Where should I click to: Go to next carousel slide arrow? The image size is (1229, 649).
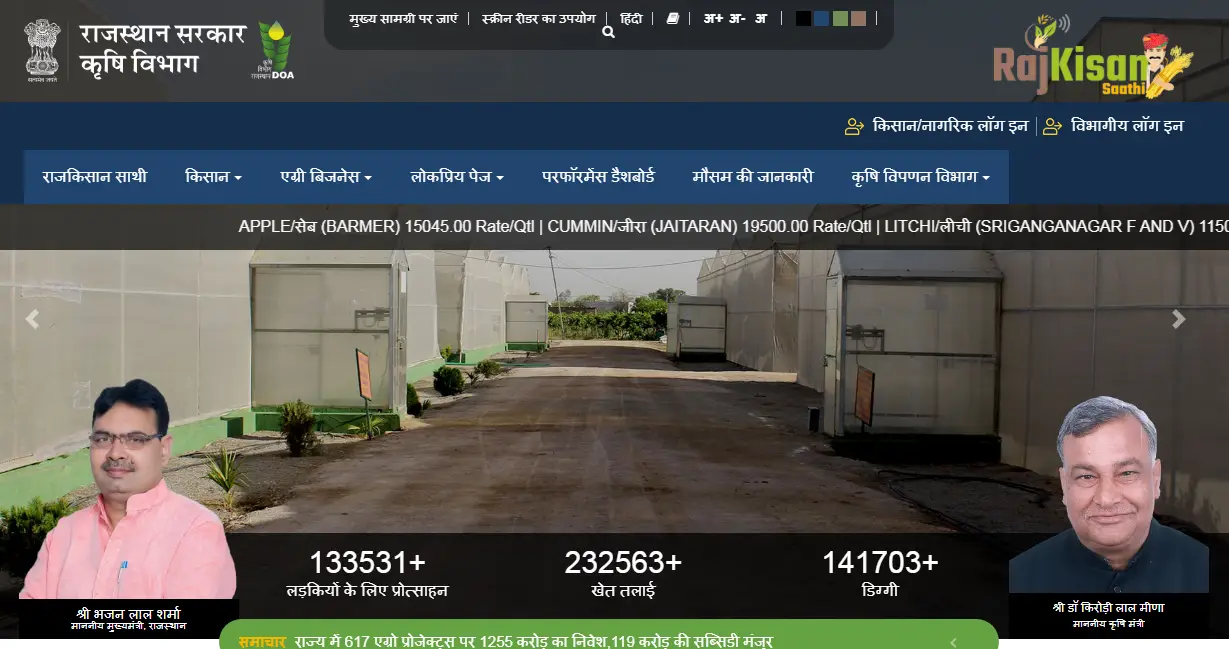click(1179, 320)
